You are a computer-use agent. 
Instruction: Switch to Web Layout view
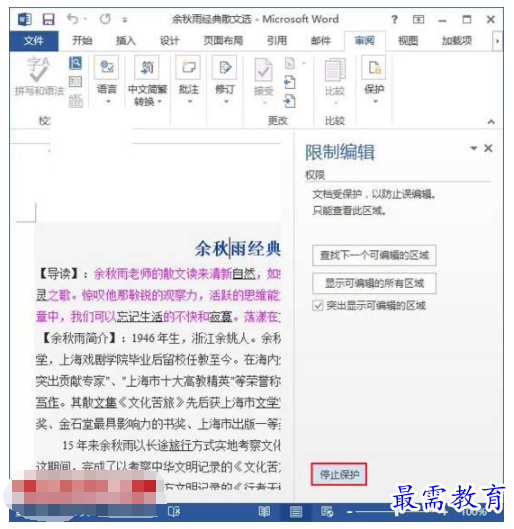pyautogui.click(x=327, y=511)
